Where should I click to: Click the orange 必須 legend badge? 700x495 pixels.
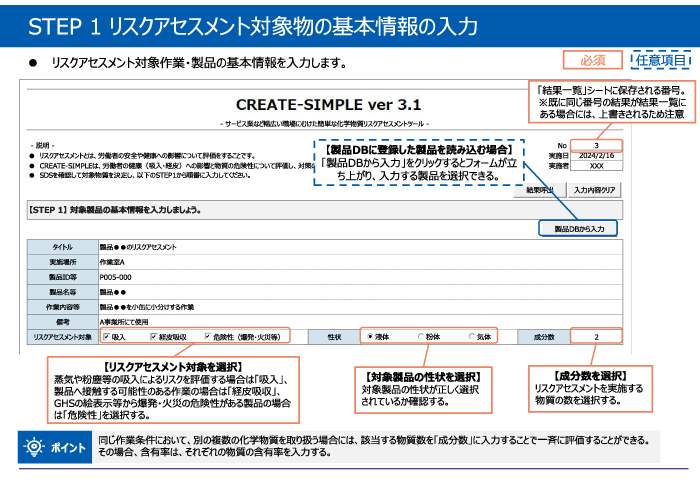[x=592, y=60]
